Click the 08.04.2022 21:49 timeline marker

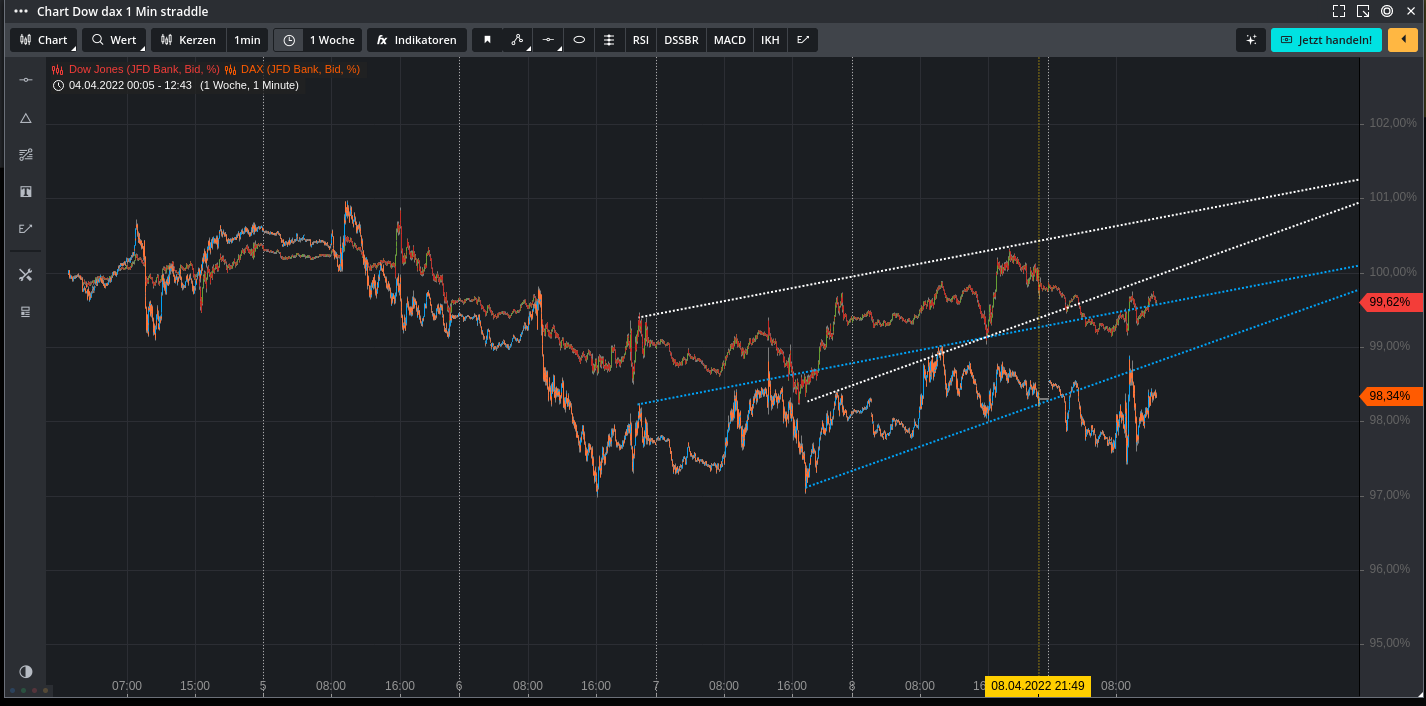1037,686
